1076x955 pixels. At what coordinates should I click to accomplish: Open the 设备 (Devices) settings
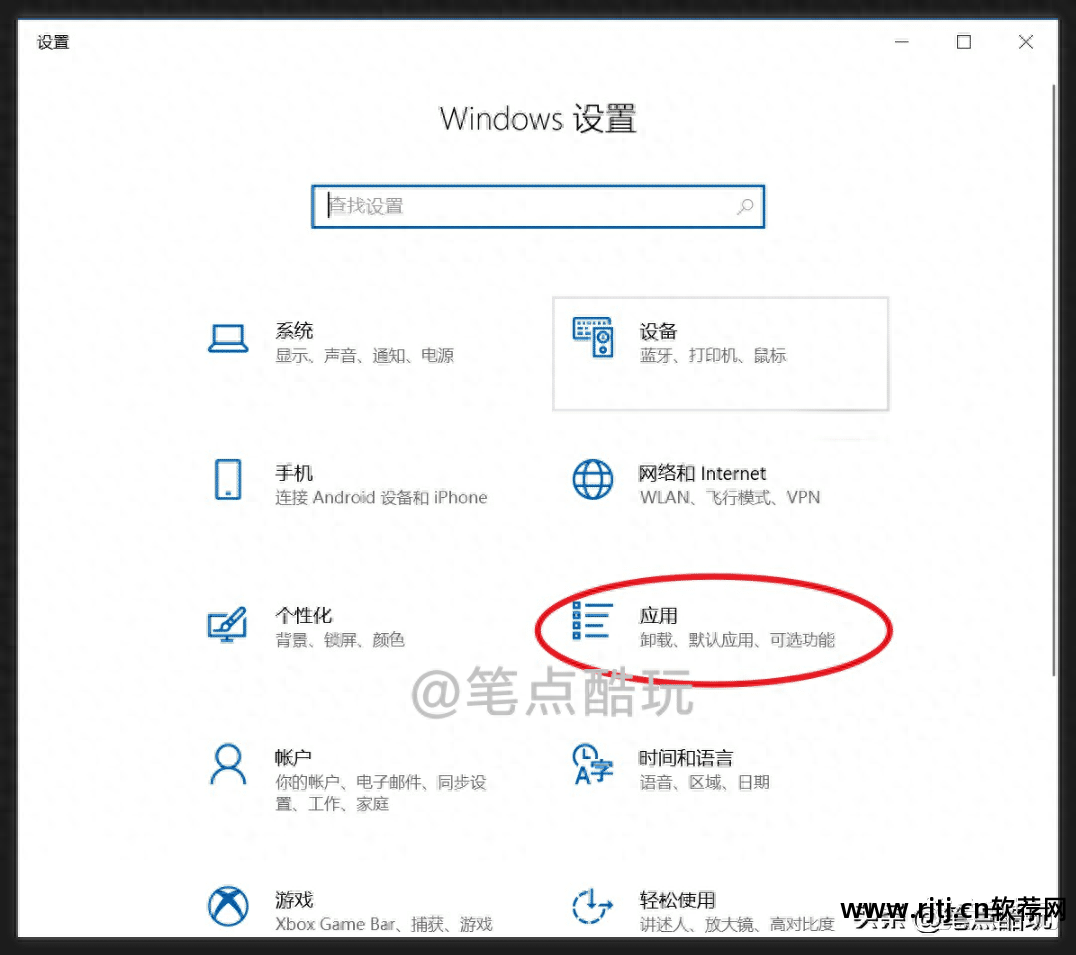(659, 331)
